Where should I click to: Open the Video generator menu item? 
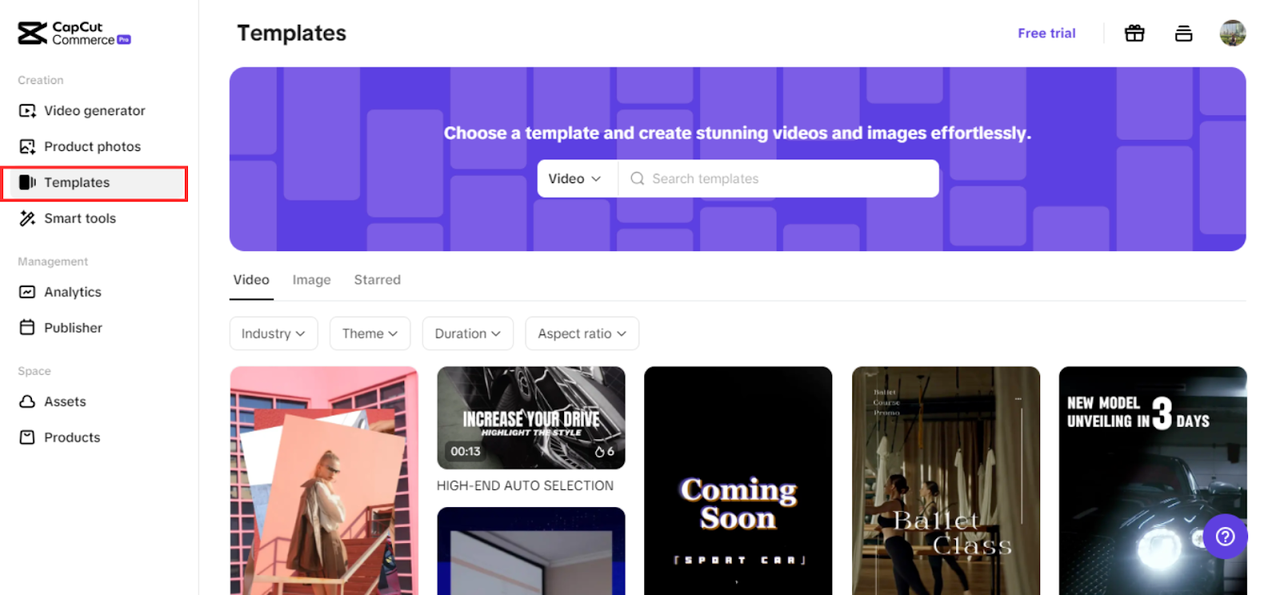[x=95, y=111]
